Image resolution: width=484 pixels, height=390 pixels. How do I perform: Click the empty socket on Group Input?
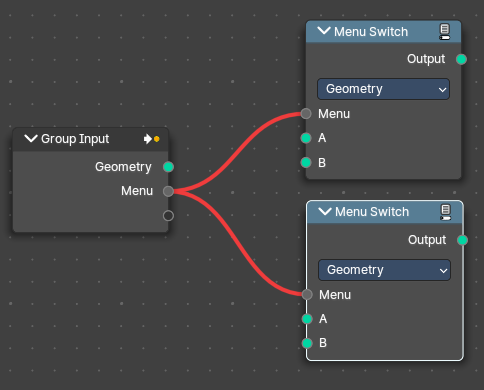[x=168, y=216]
